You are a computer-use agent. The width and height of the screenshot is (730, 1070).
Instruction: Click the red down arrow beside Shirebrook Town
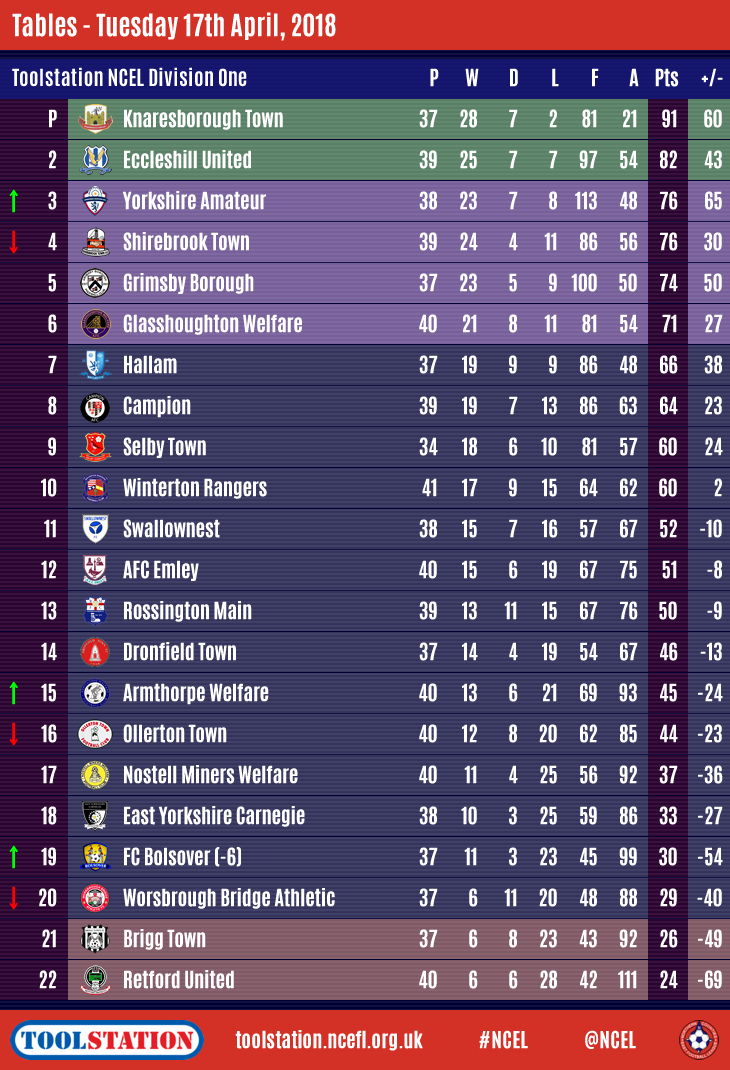point(14,242)
